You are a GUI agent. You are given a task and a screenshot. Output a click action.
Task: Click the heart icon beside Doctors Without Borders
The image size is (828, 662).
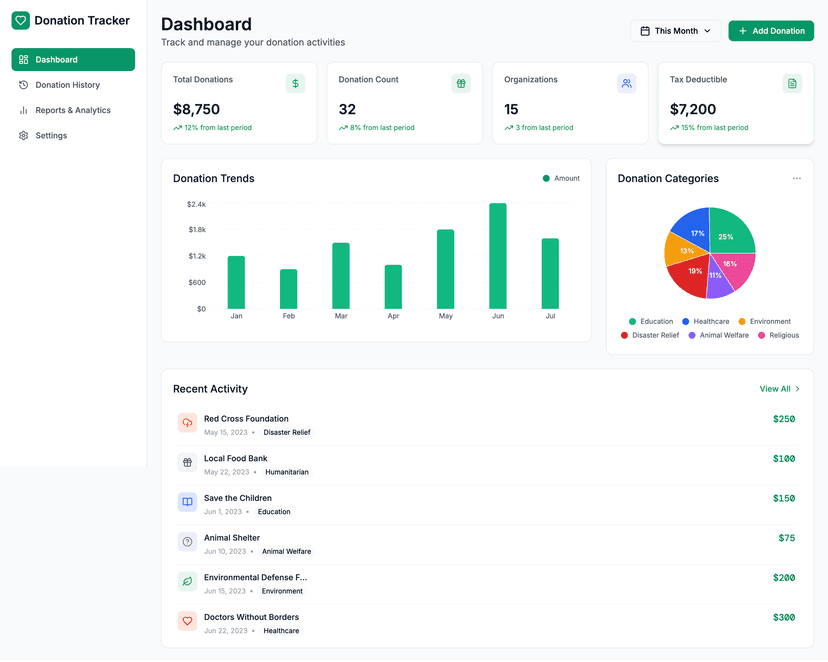pyautogui.click(x=187, y=621)
